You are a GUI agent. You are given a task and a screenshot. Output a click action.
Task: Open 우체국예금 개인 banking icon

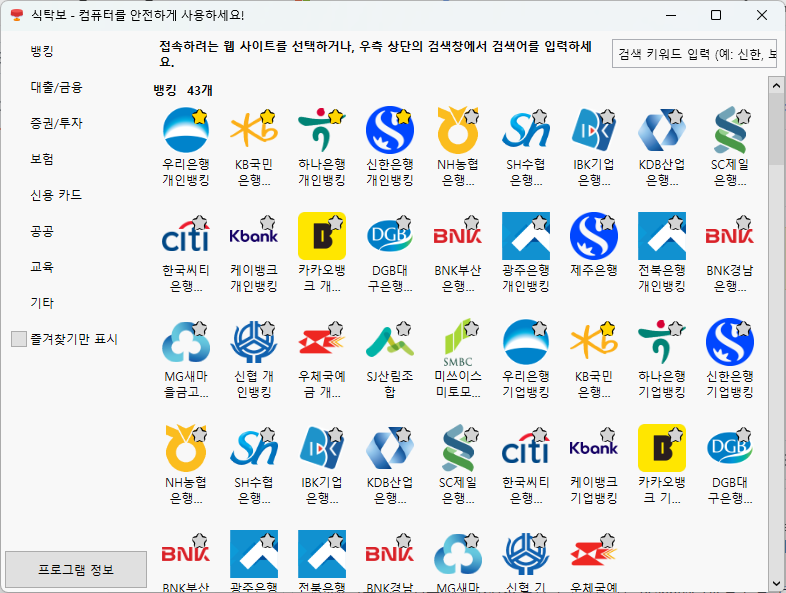coord(322,342)
